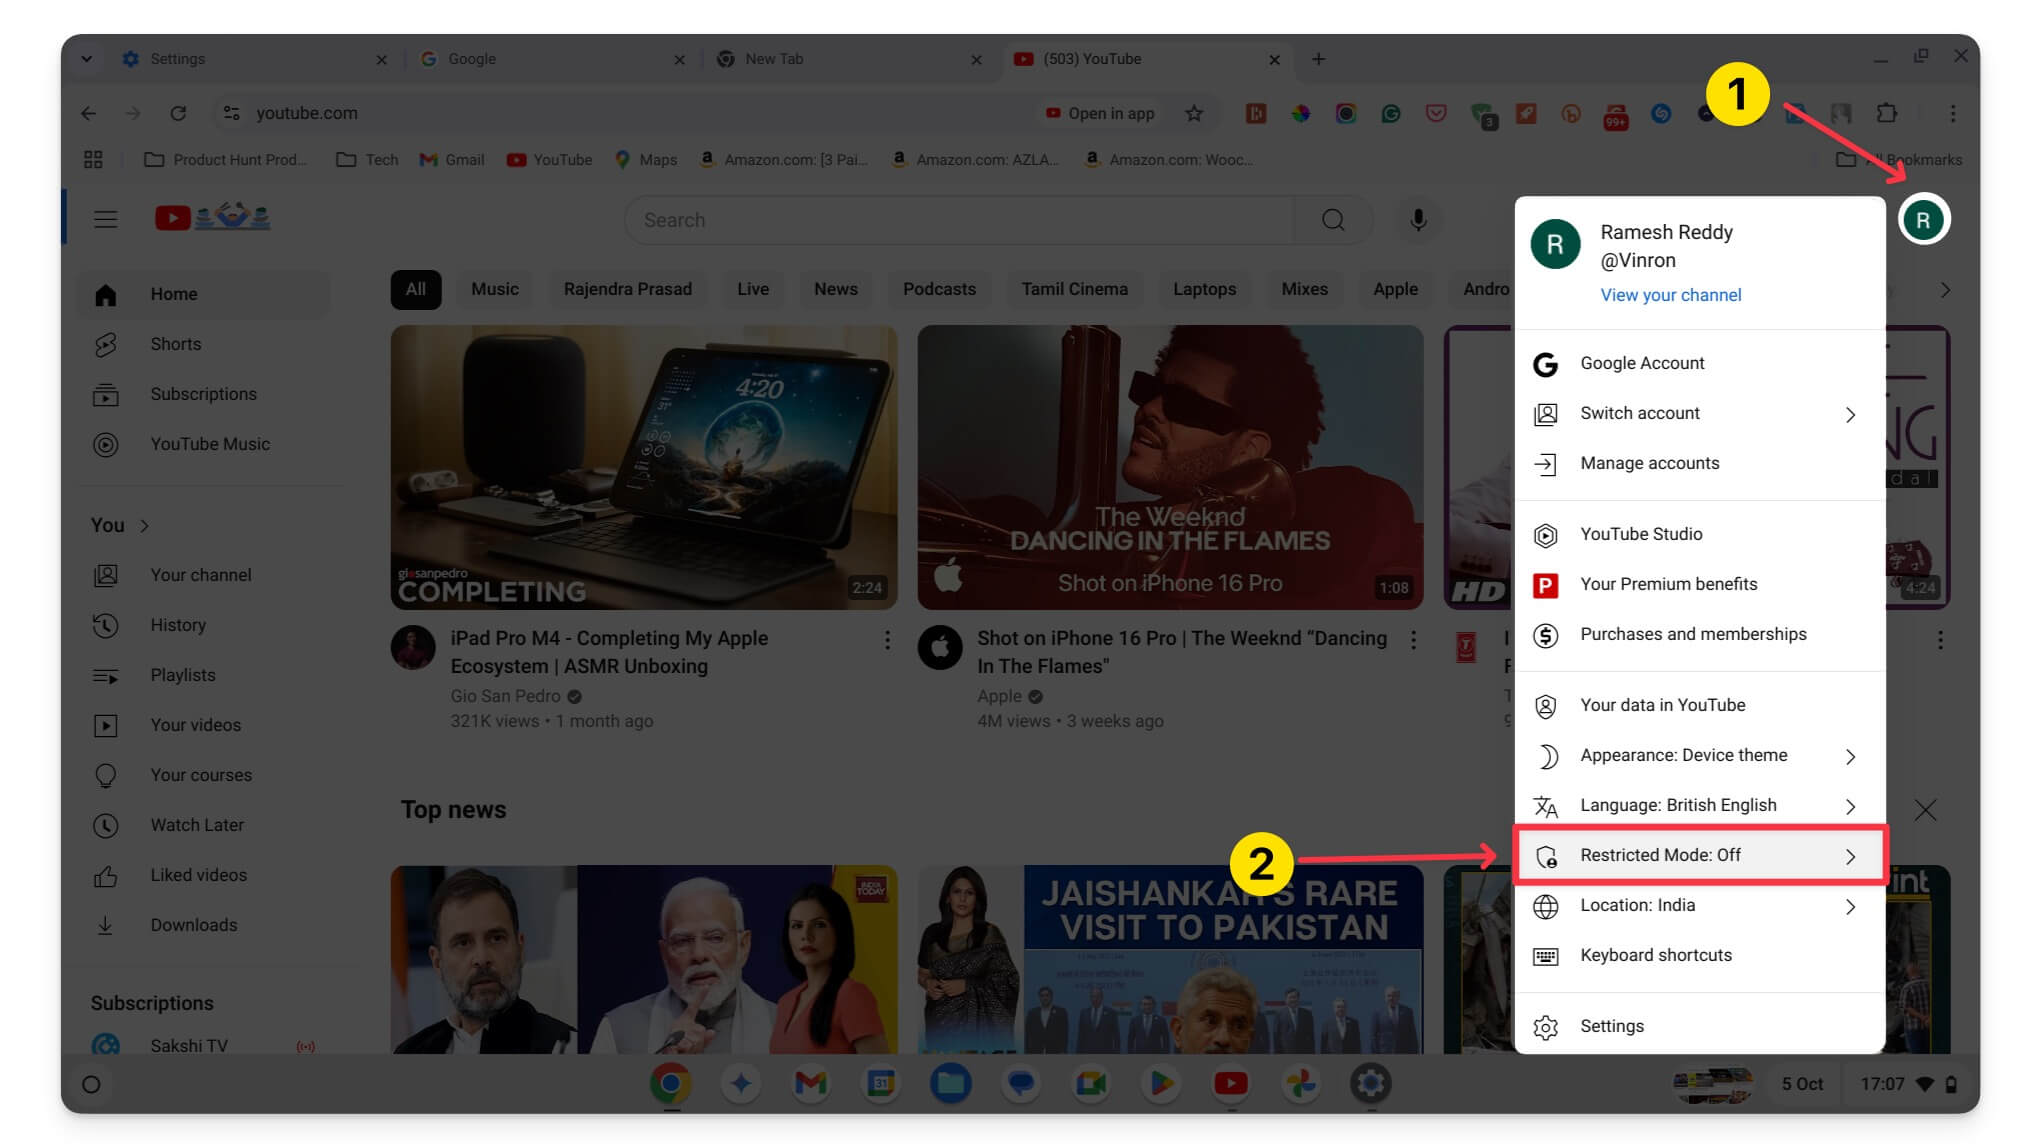Viewport: 2041px width, 1148px height.
Task: Click View your channel link
Action: pyautogui.click(x=1670, y=295)
